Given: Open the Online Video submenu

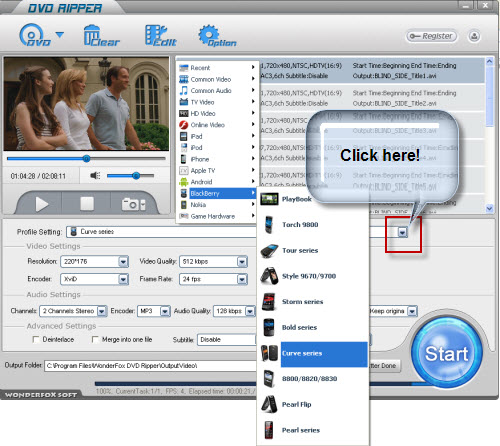Looking at the screenshot, I should (x=217, y=125).
